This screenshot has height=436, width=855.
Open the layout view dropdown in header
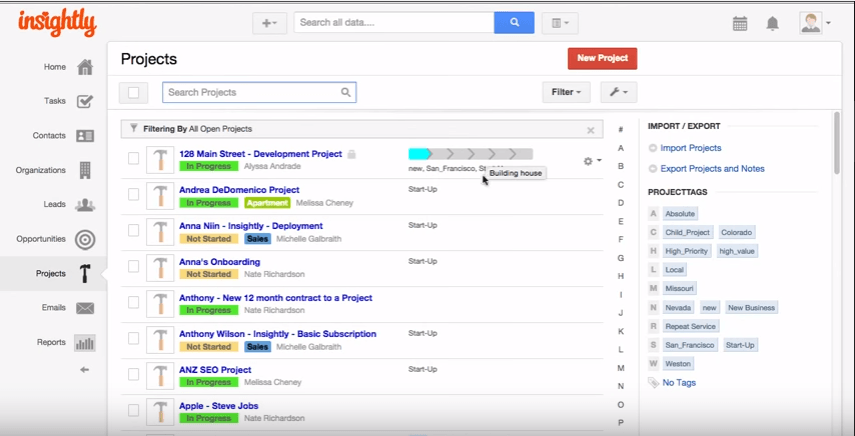[560, 23]
